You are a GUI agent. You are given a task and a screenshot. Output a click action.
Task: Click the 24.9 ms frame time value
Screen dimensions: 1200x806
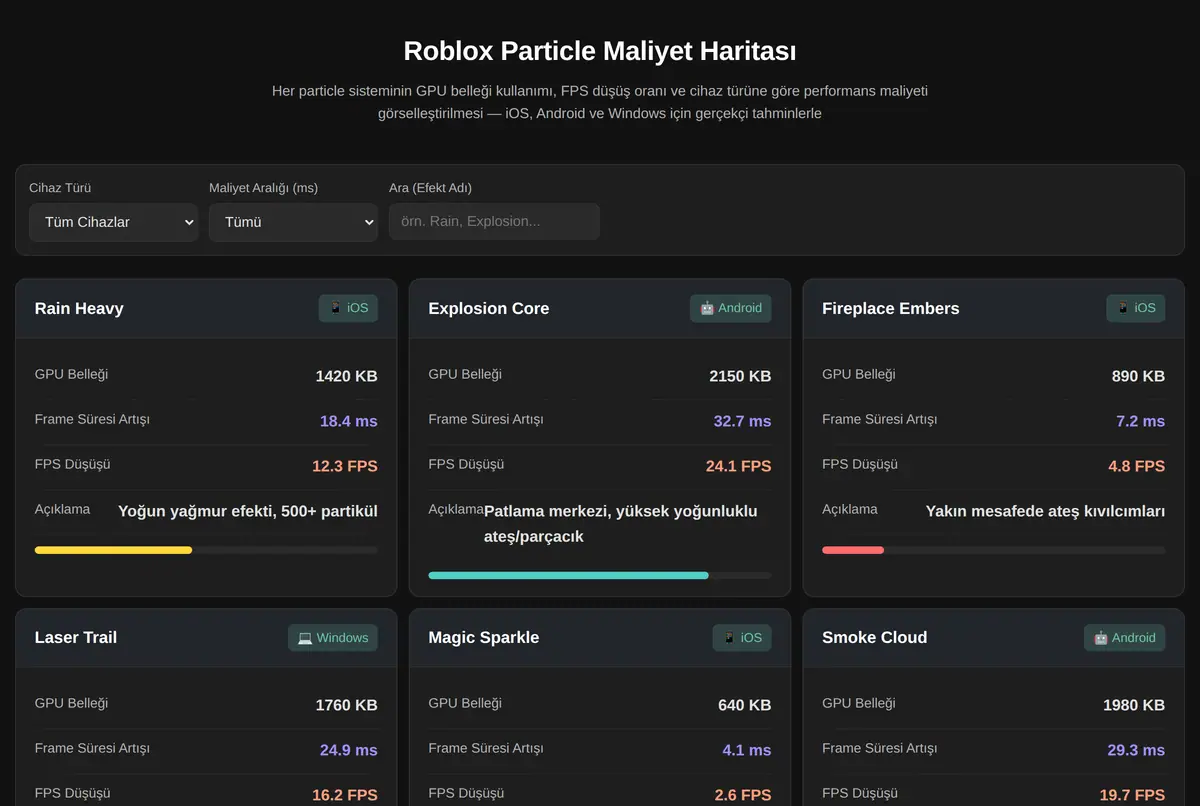pos(348,750)
